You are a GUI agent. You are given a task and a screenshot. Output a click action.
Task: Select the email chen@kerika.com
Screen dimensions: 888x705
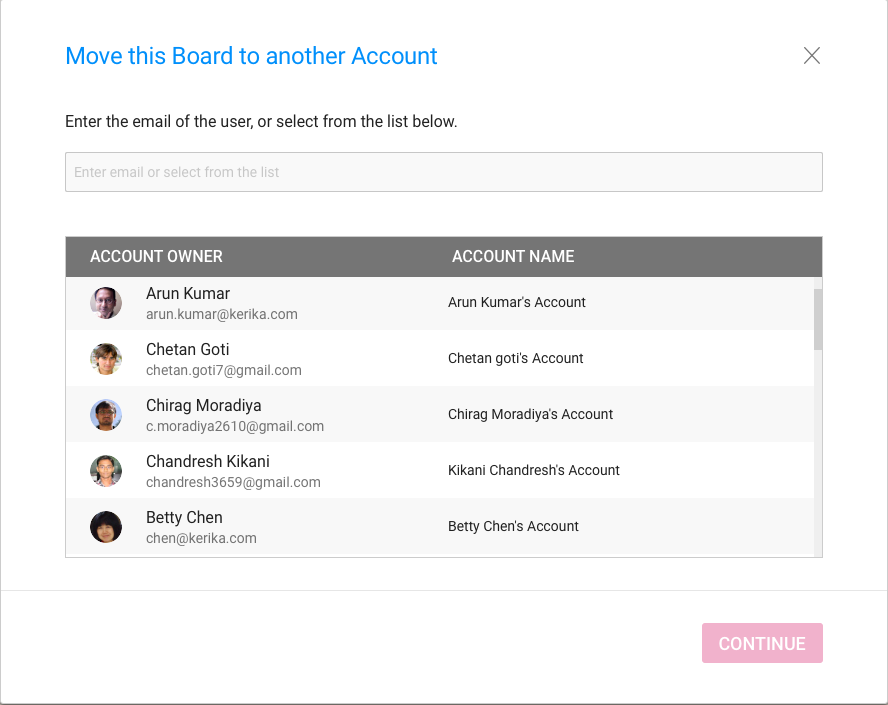coord(201,539)
